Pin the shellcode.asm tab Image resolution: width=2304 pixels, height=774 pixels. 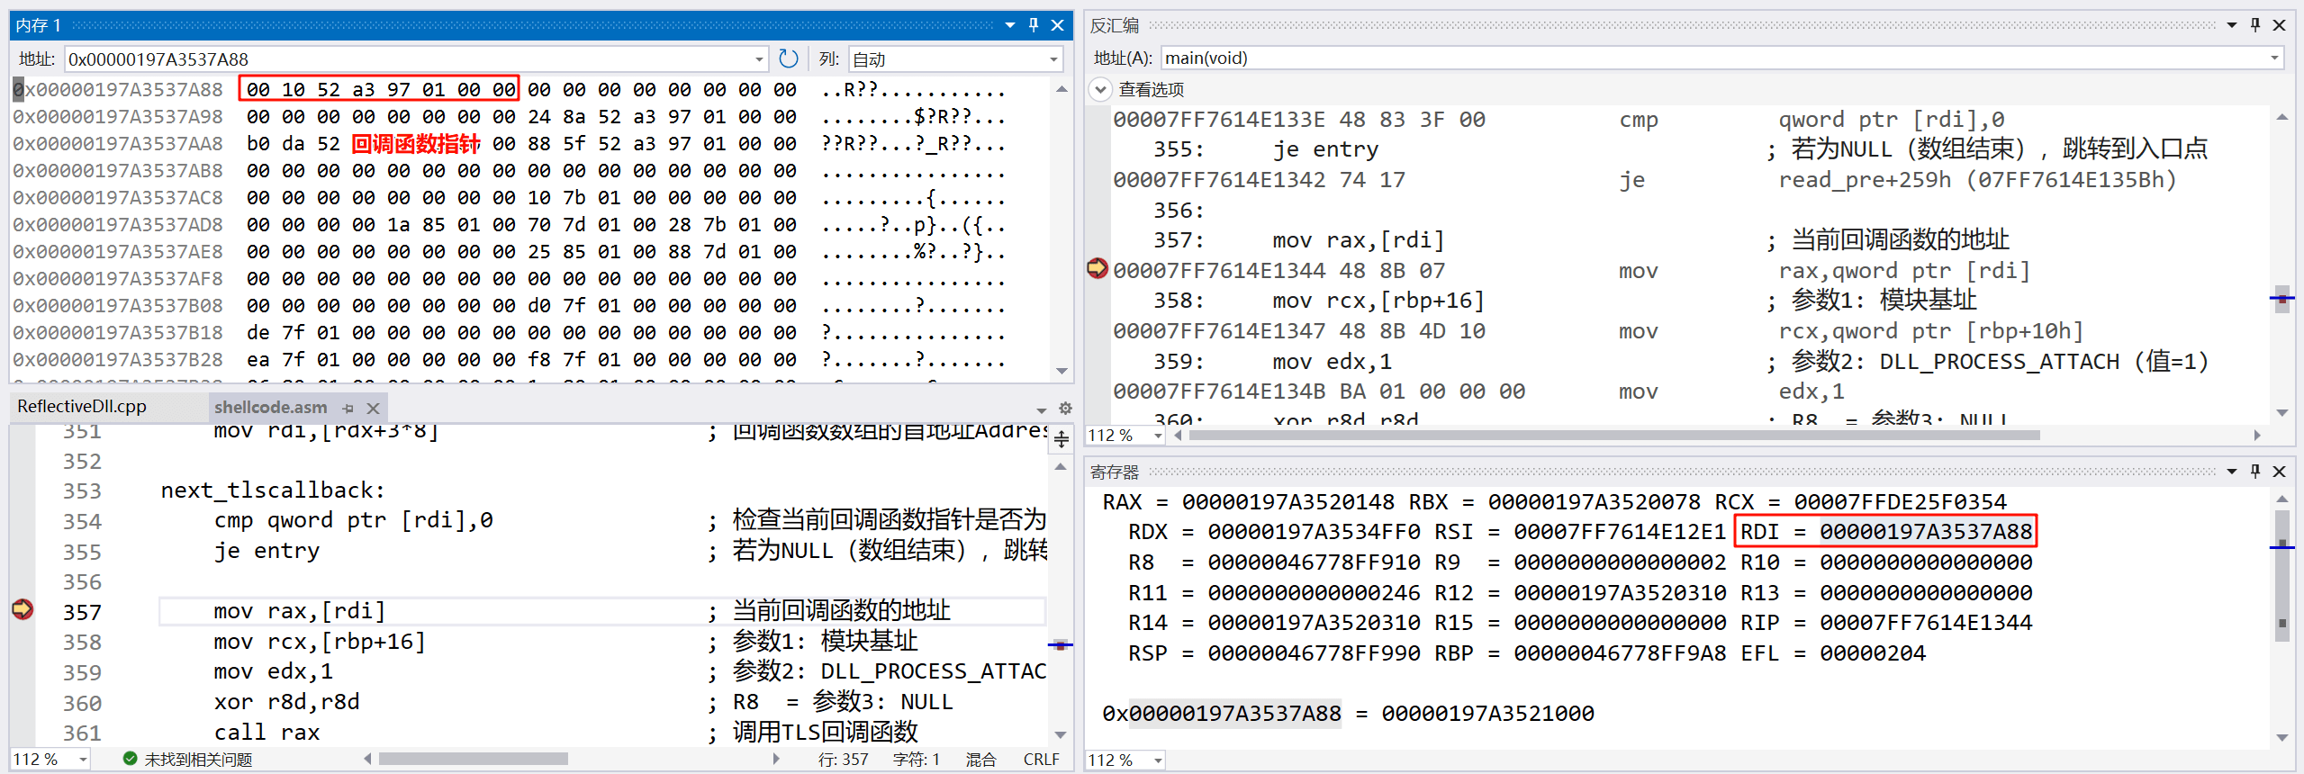click(348, 408)
